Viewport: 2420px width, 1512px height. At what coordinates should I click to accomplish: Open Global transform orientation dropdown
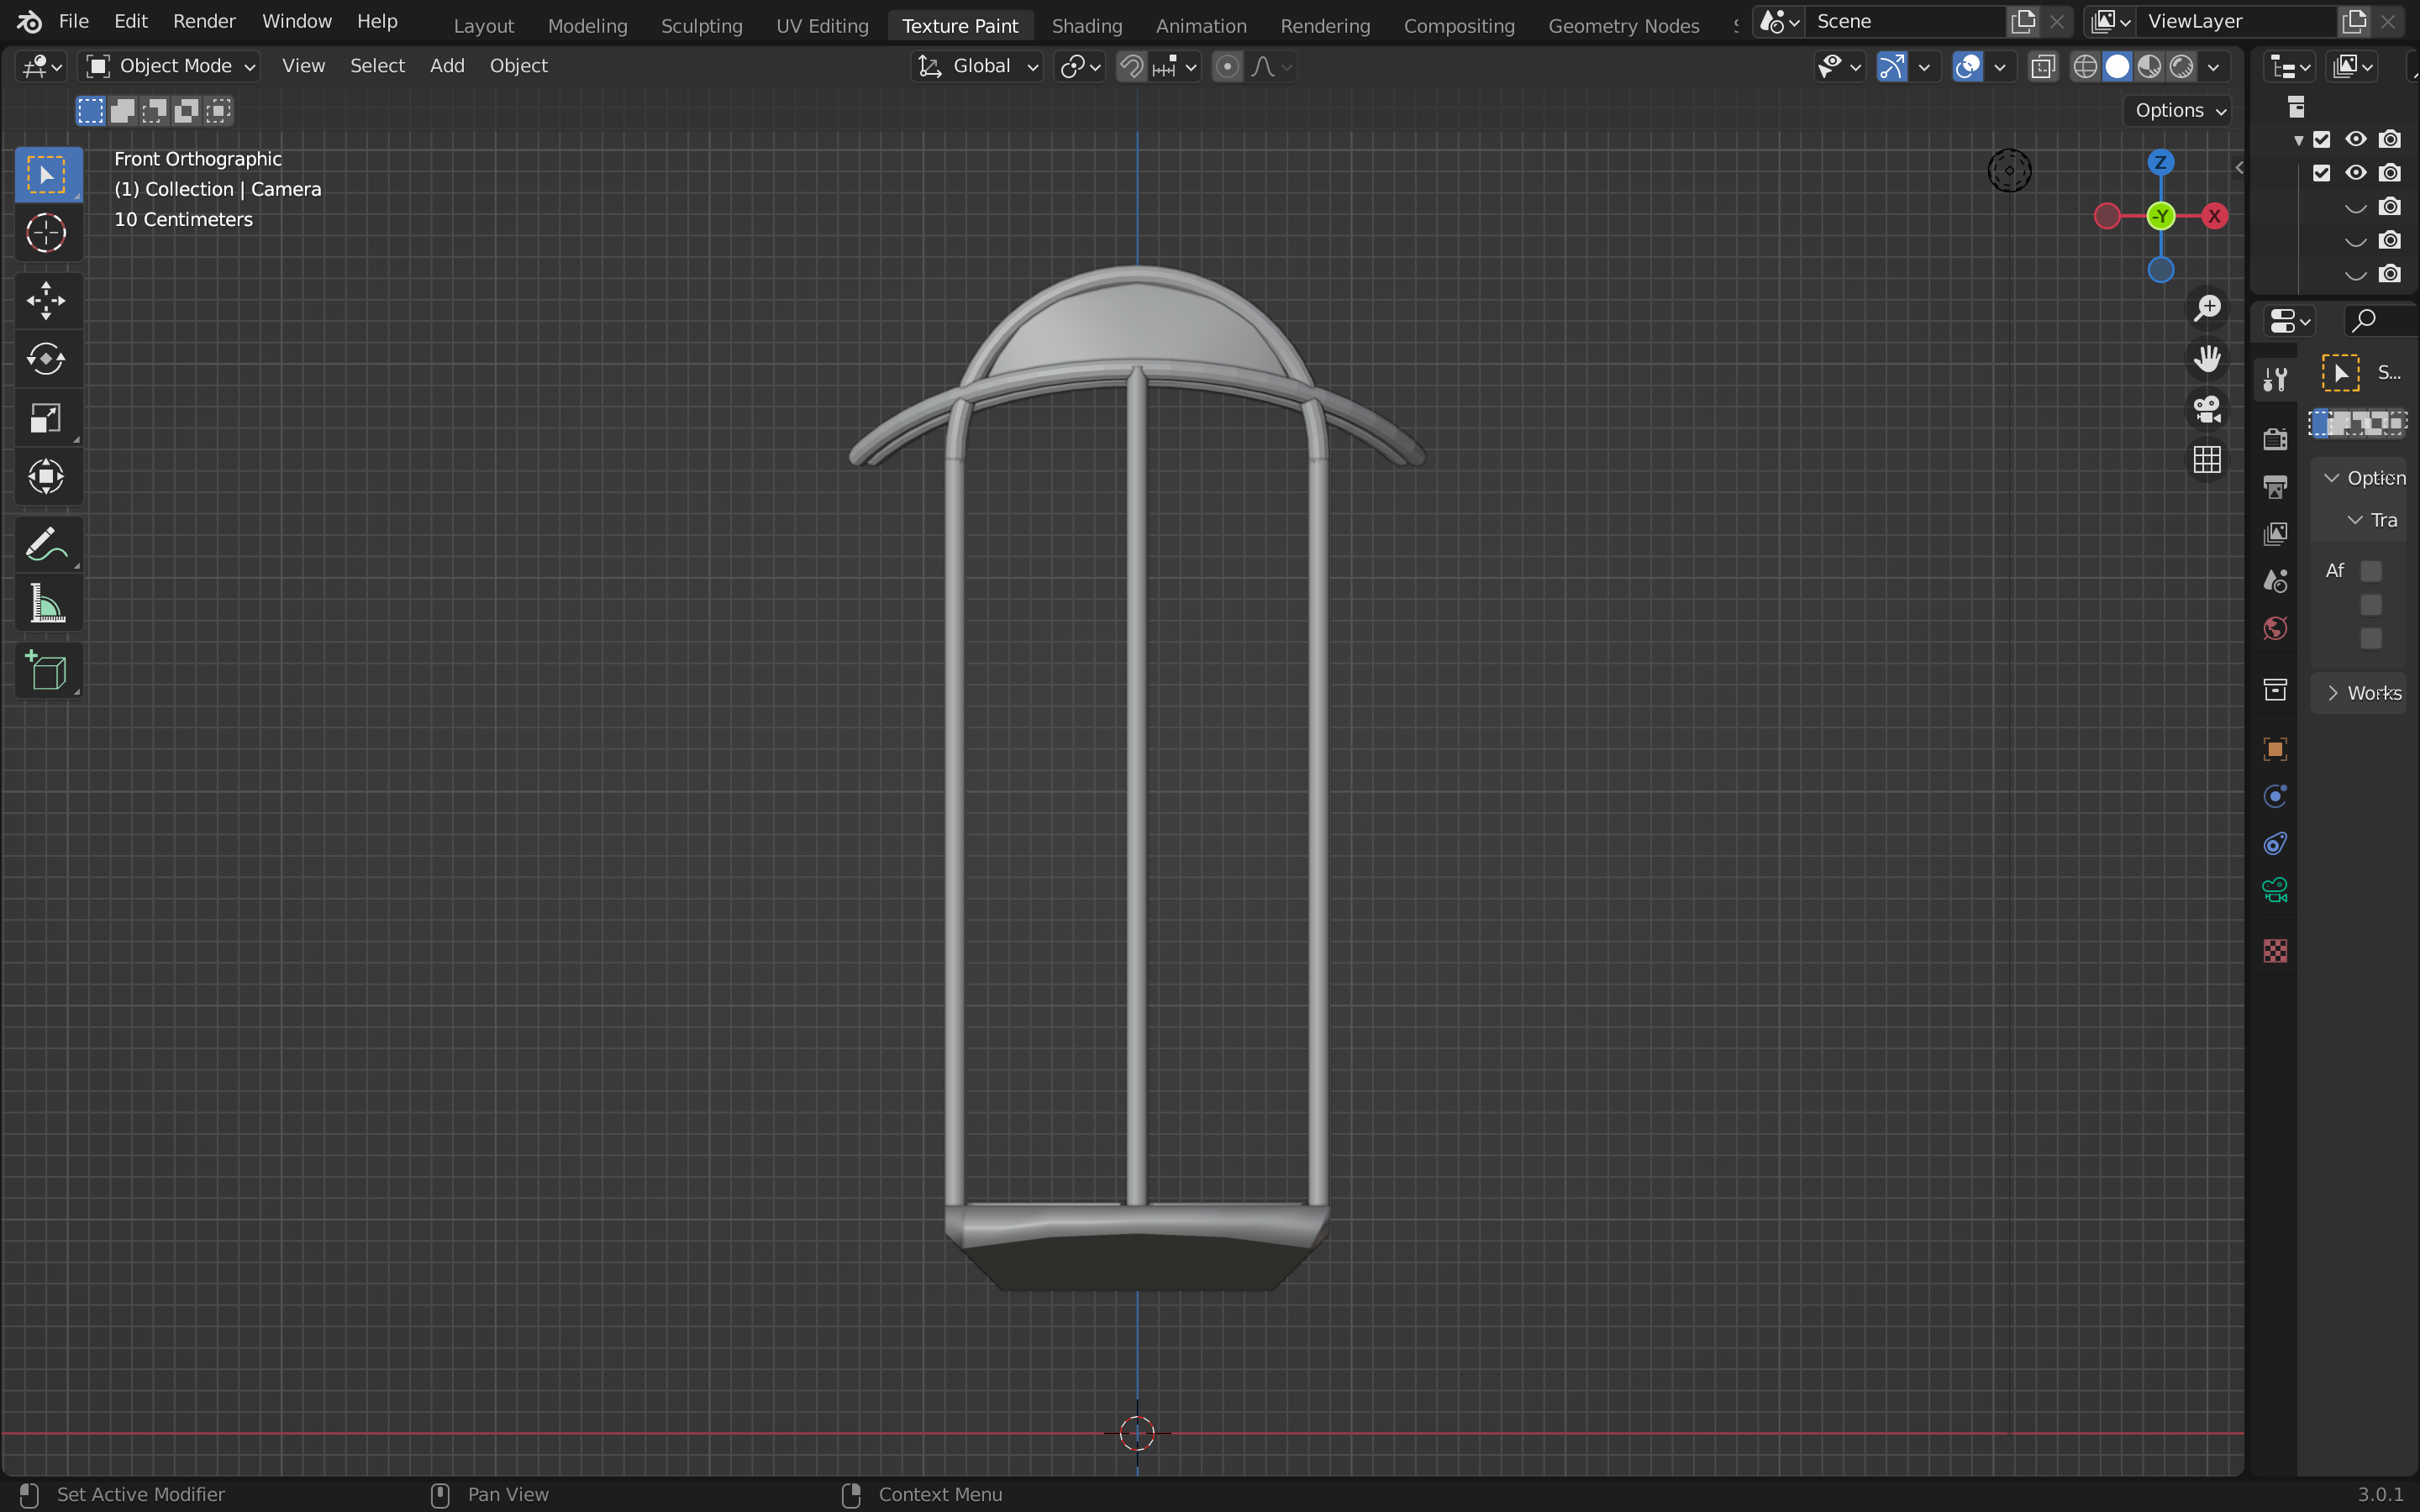[978, 66]
